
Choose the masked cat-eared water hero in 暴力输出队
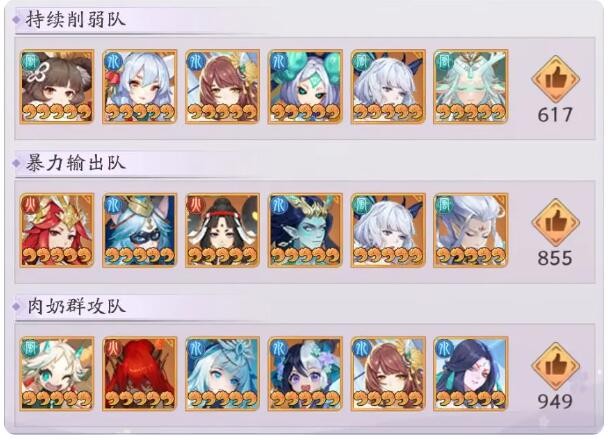click(x=140, y=230)
